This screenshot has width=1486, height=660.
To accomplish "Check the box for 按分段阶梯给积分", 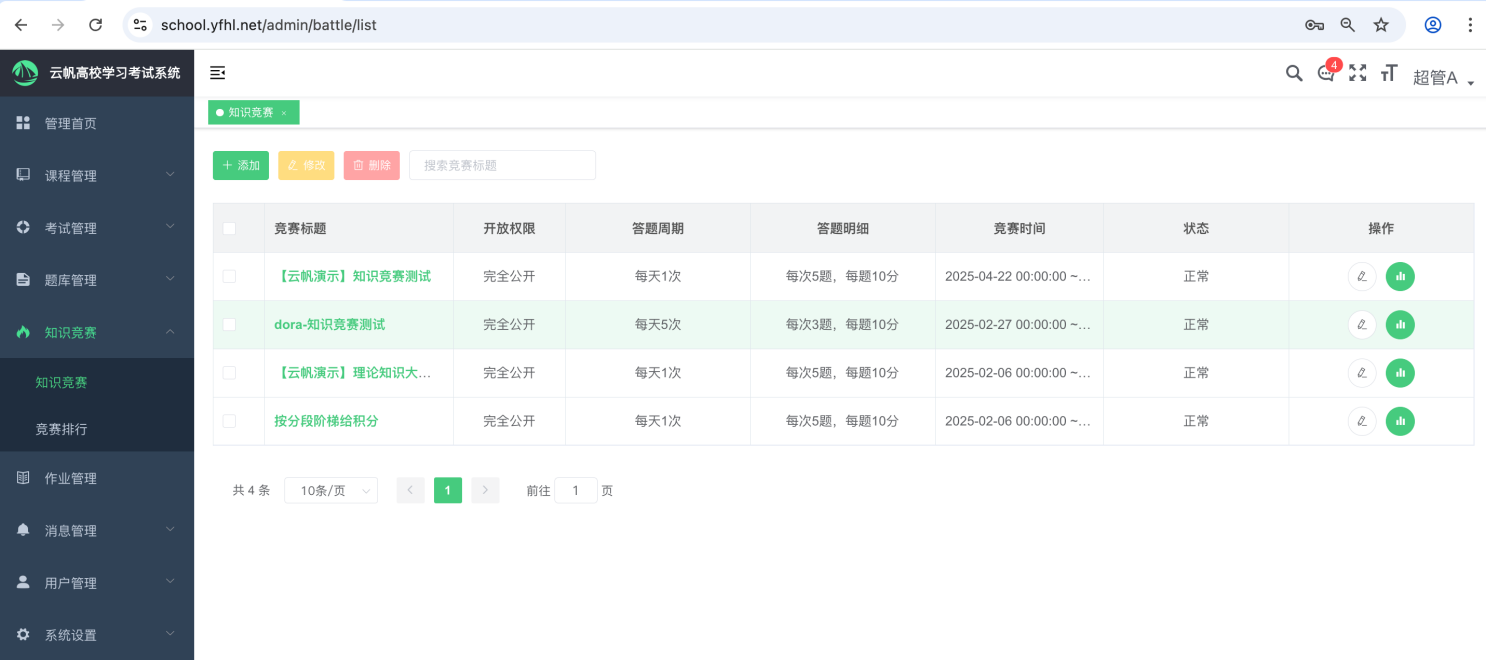I will pyautogui.click(x=229, y=421).
